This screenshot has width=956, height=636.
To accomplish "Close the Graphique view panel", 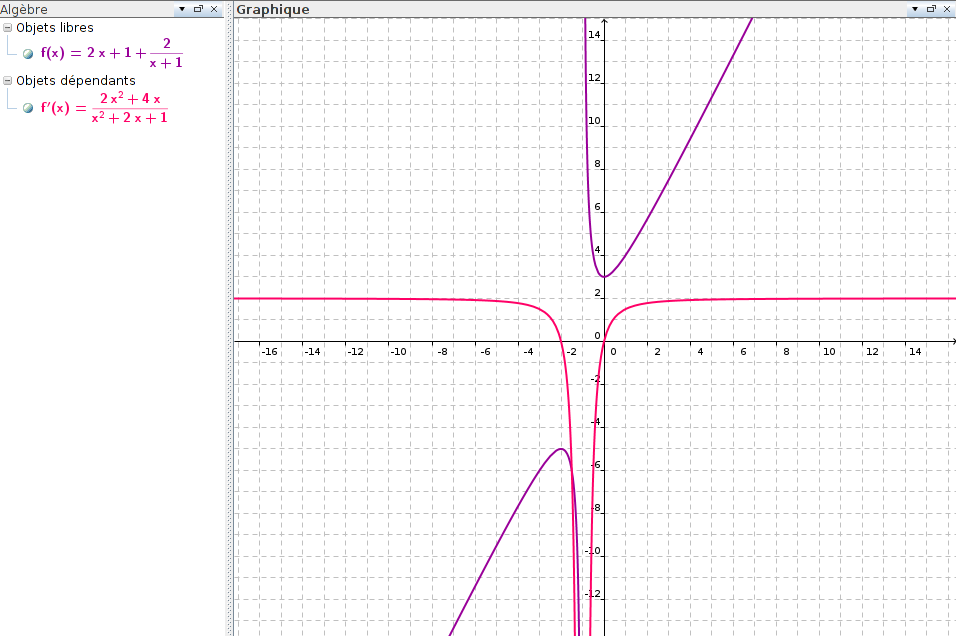I will [x=946, y=9].
